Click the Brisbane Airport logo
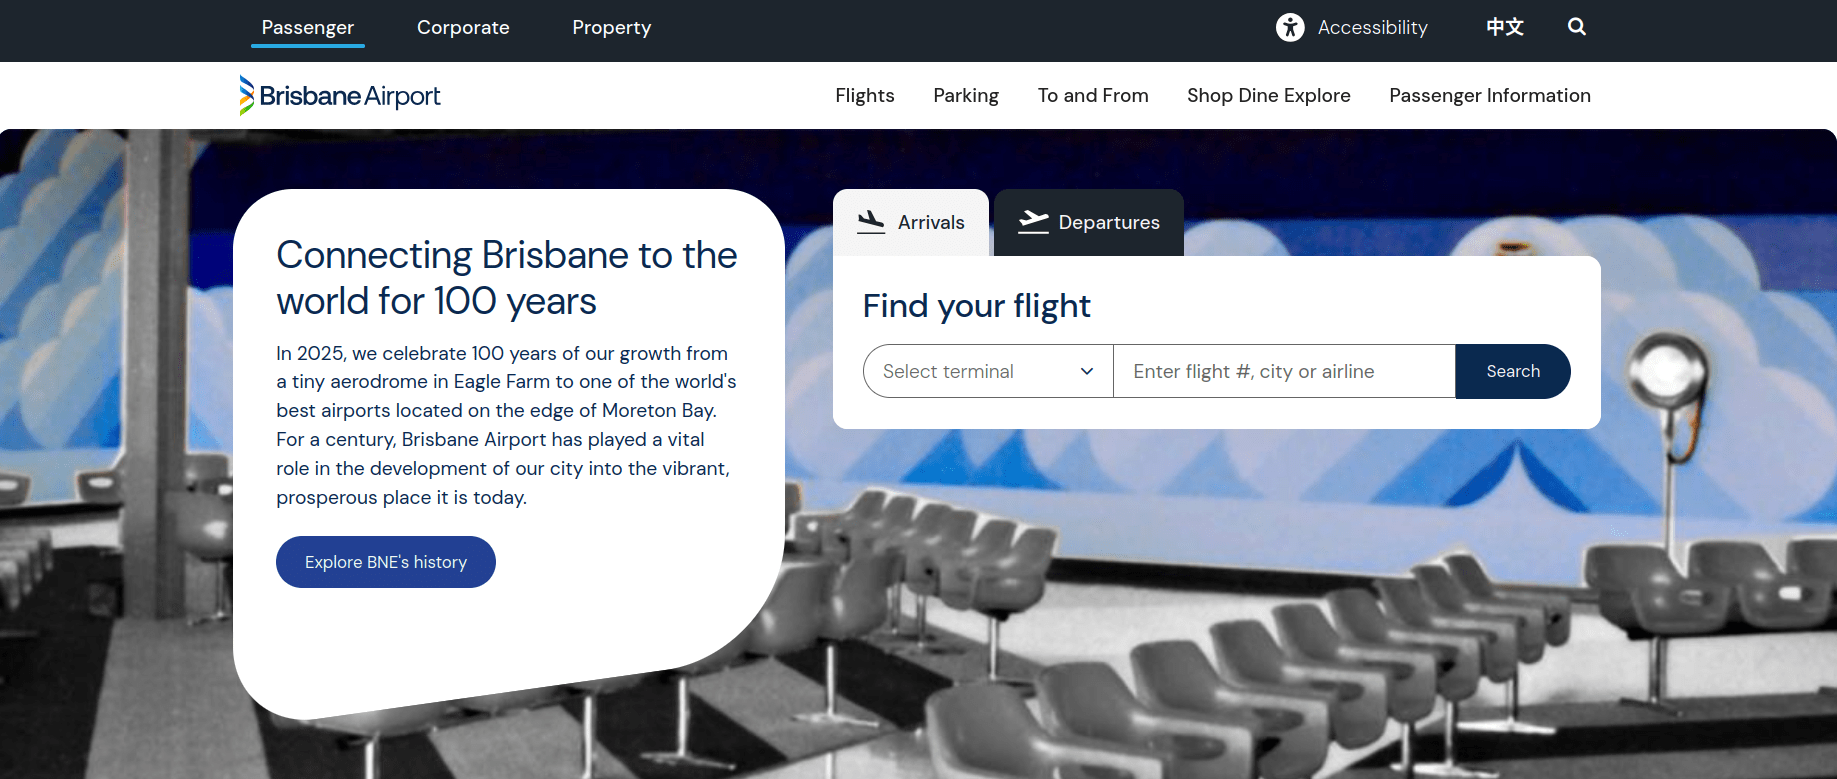The height and width of the screenshot is (779, 1837). (x=340, y=96)
